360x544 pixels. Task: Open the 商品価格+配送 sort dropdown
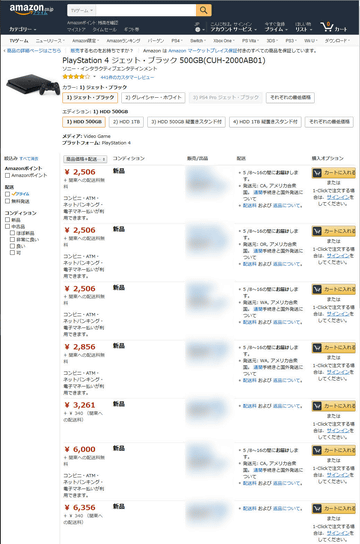[x=85, y=159]
